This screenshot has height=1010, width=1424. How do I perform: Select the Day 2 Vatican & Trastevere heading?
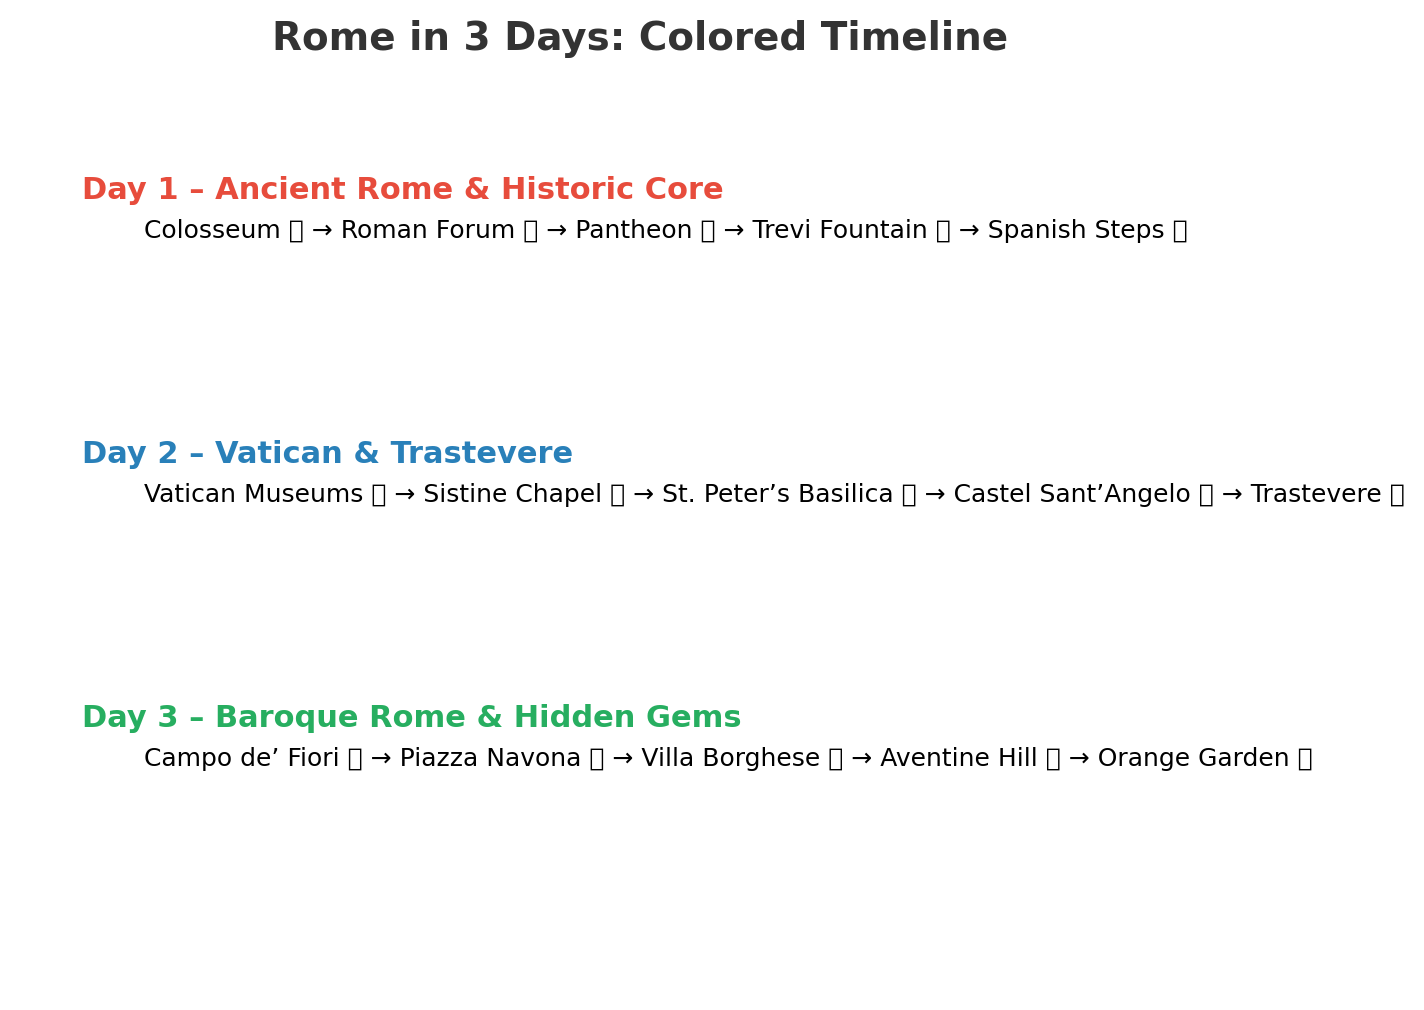(x=327, y=454)
